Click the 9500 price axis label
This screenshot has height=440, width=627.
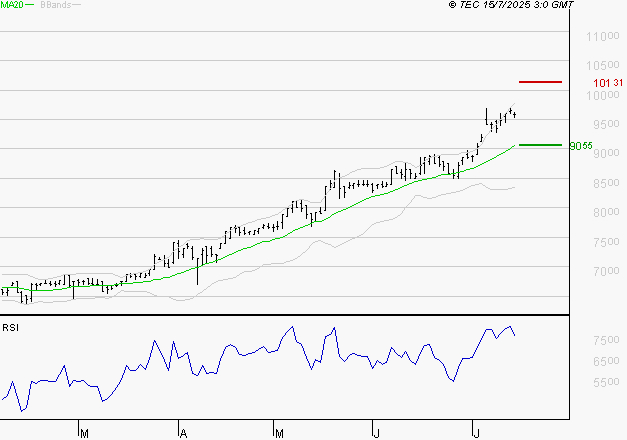(x=606, y=124)
